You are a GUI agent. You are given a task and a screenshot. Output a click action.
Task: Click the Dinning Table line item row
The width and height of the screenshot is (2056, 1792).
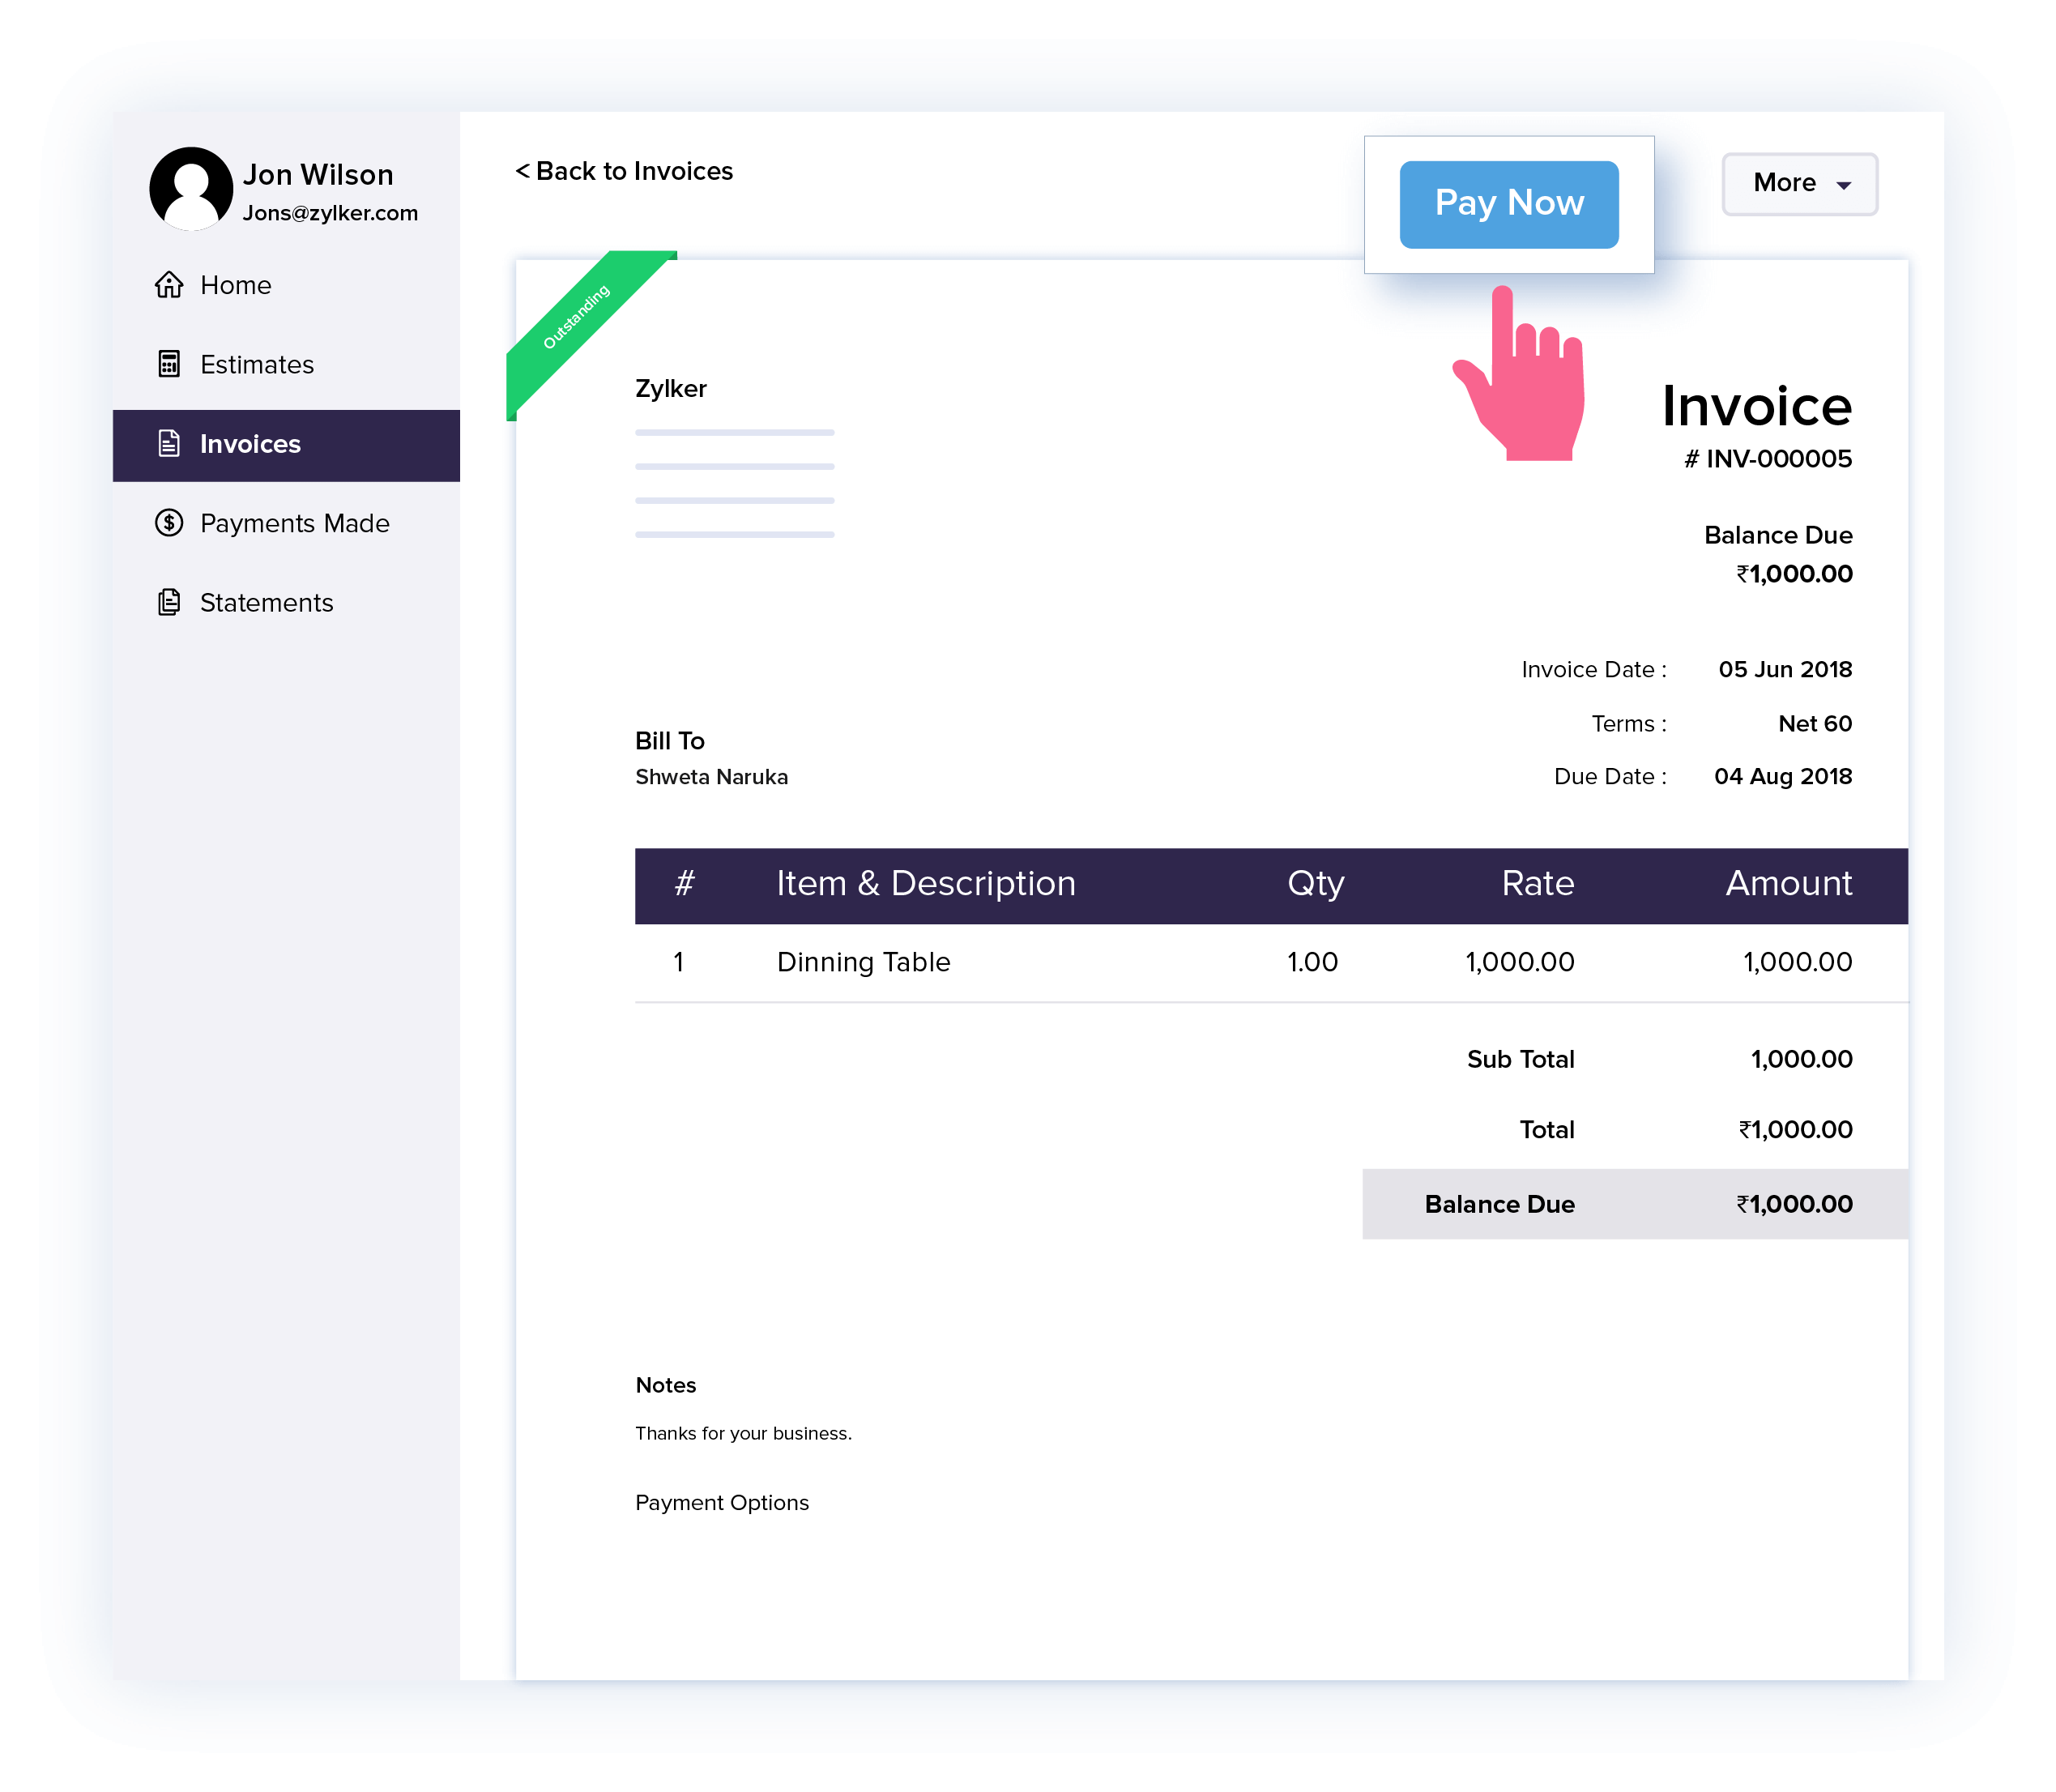pyautogui.click(x=863, y=961)
